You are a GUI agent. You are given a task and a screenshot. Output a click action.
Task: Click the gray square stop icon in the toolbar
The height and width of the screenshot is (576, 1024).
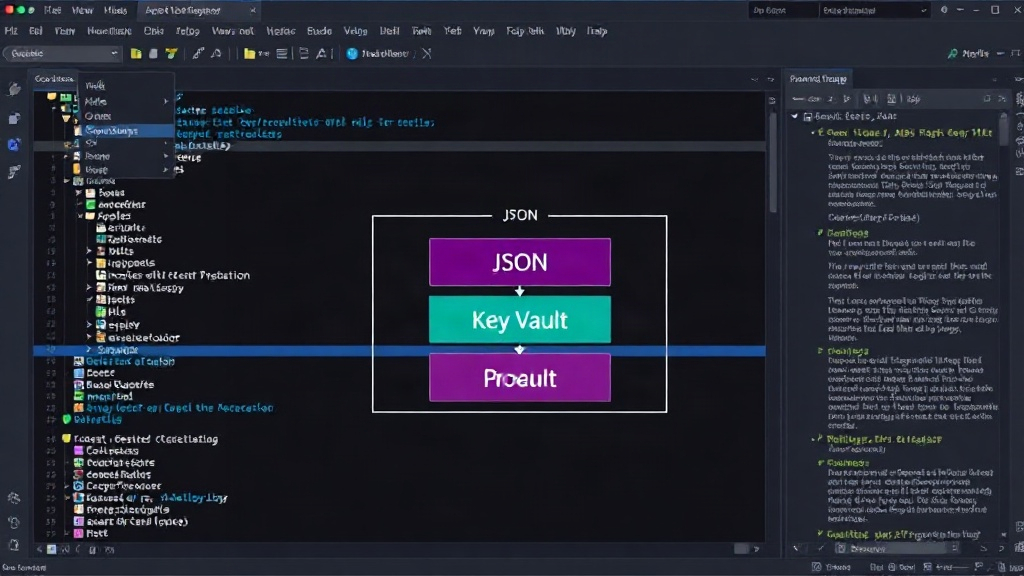[153, 54]
